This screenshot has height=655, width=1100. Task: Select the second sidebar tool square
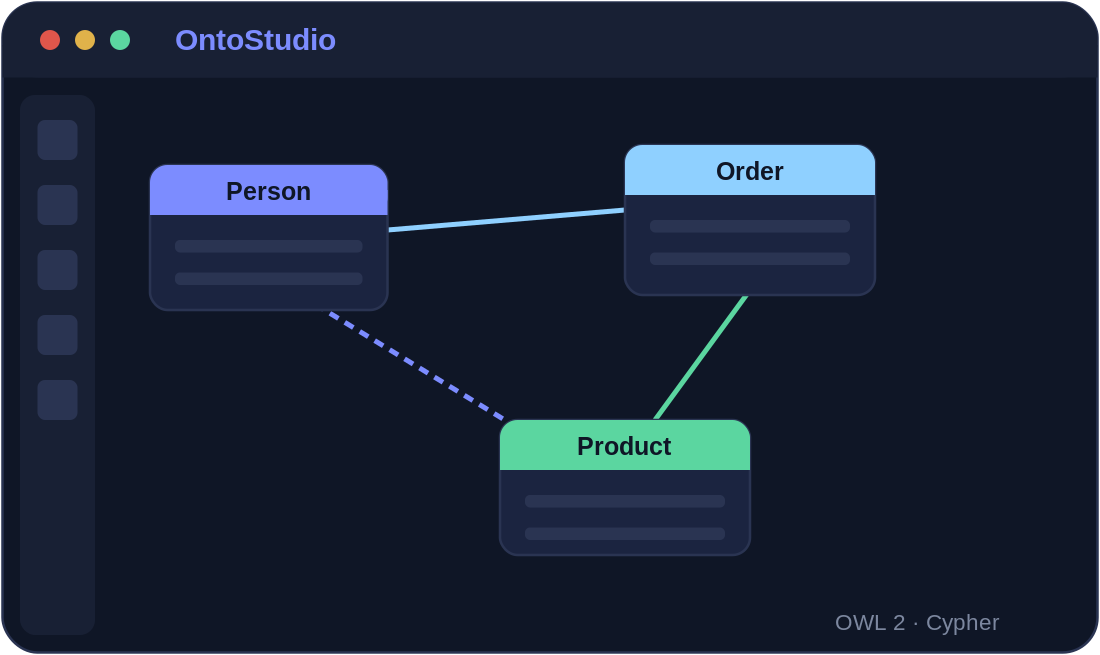click(58, 205)
